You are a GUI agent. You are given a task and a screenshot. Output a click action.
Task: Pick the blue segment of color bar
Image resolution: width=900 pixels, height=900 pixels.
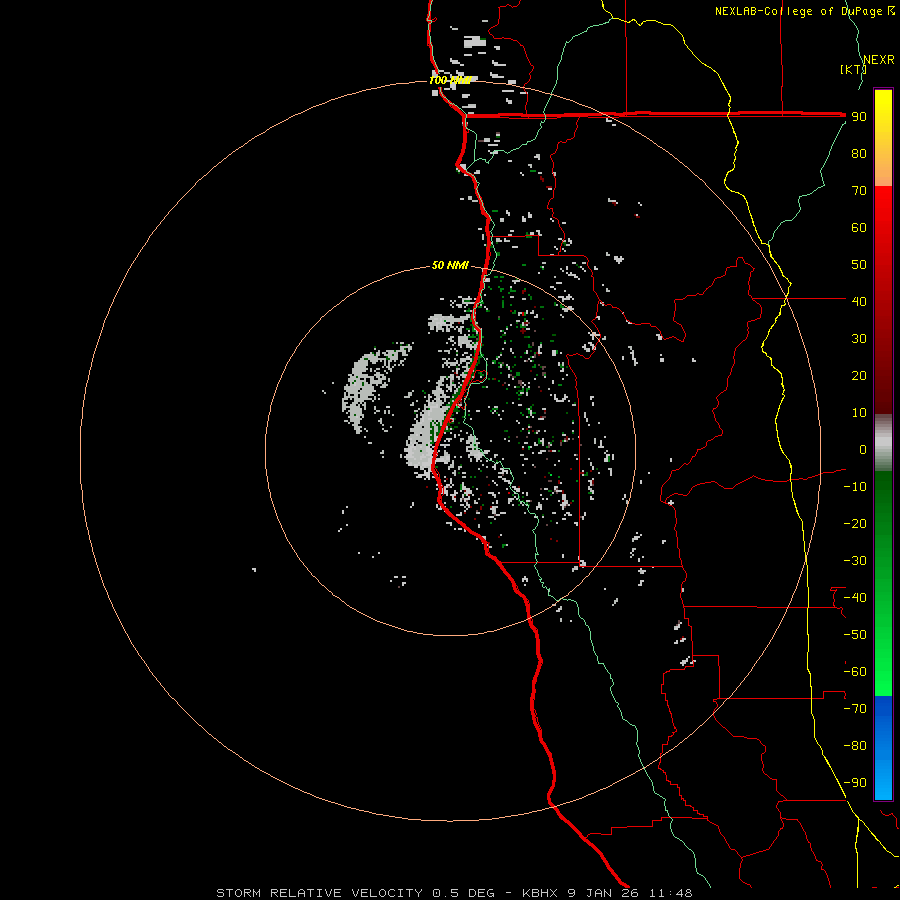tap(883, 747)
